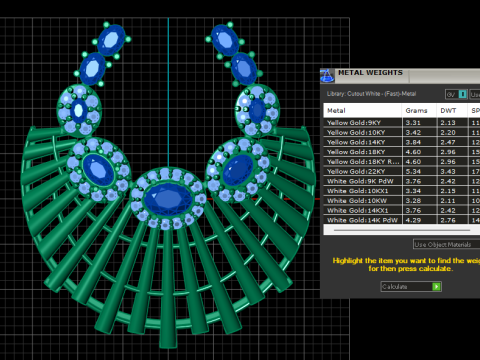Image resolution: width=480 pixels, height=360 pixels.
Task: Toggle the G/ teal switch
Action: 463,94
